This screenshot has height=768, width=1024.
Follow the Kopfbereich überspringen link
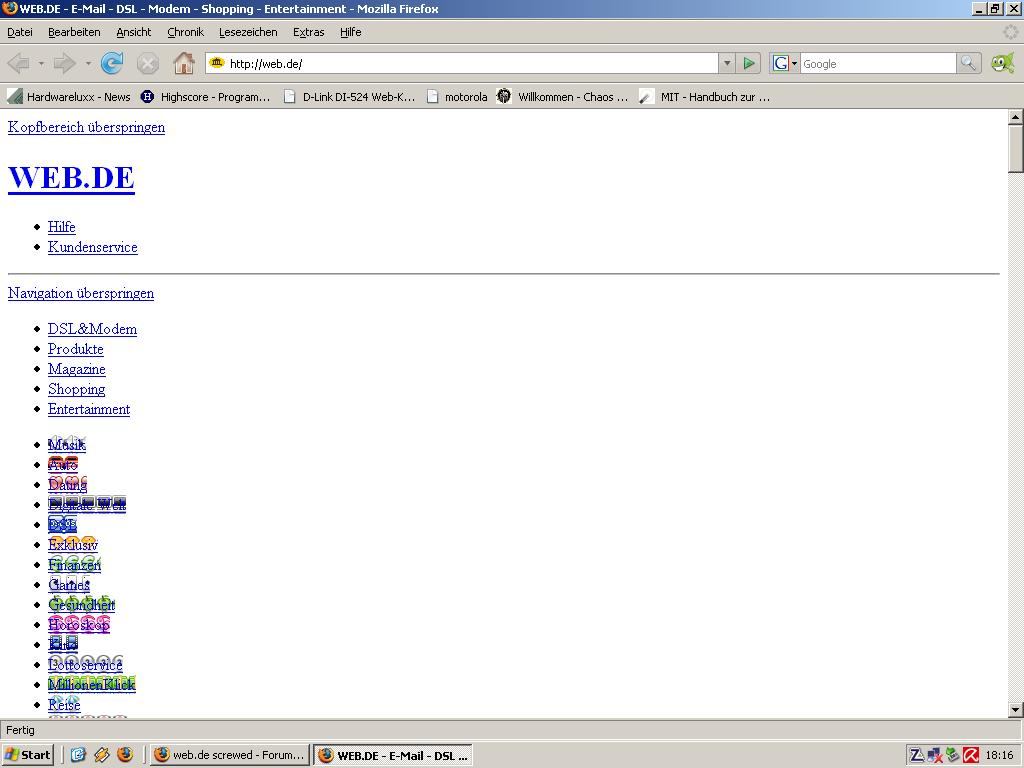(x=86, y=127)
